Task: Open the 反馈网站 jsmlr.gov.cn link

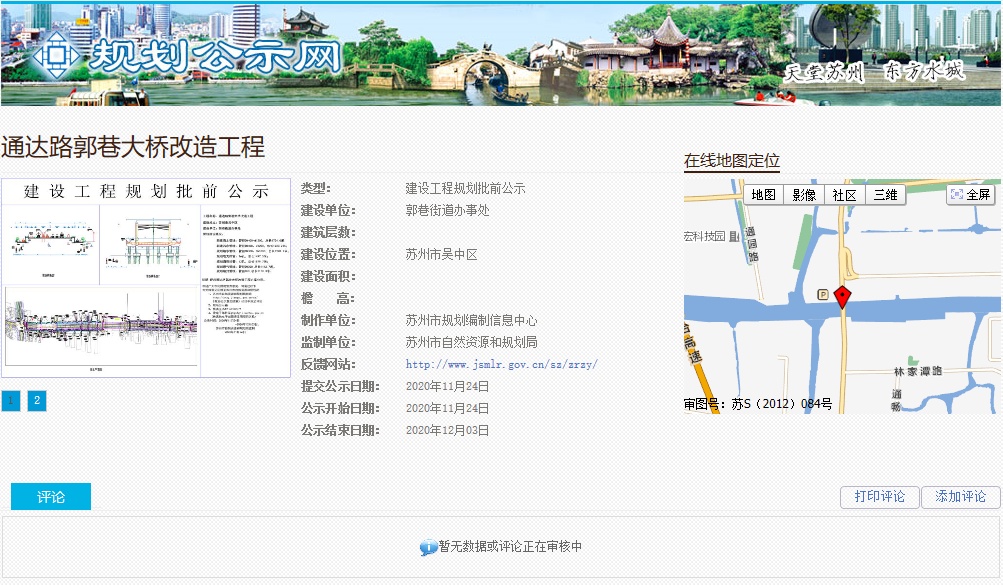Action: click(x=501, y=365)
